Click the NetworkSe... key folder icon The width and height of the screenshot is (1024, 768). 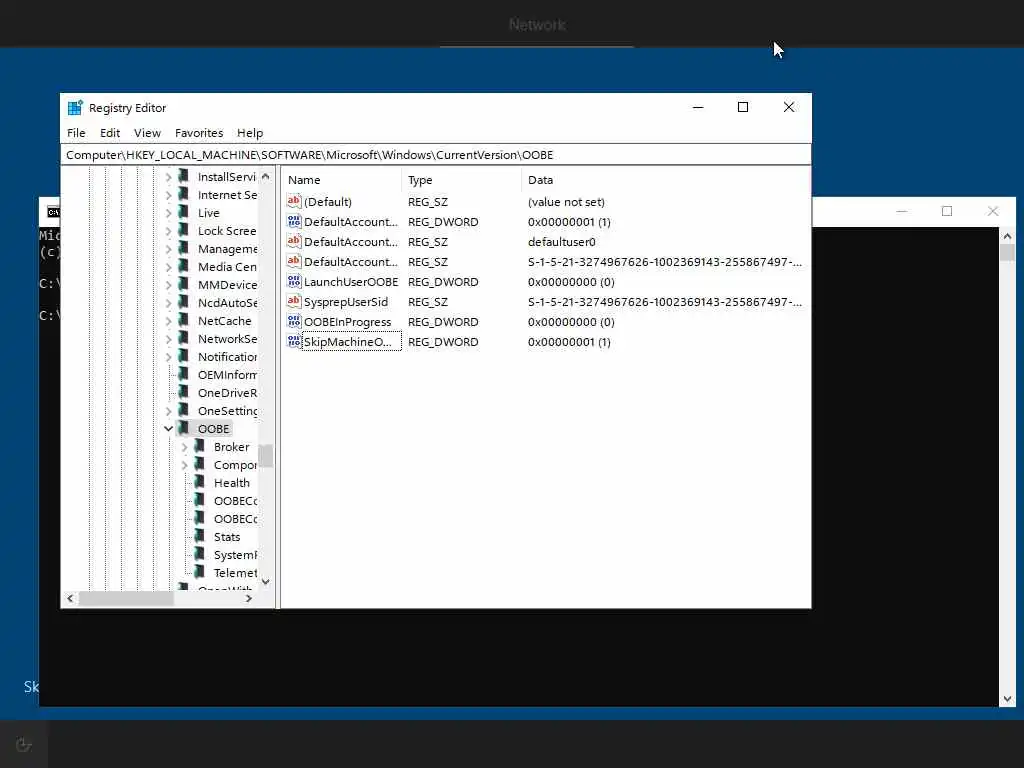(x=184, y=338)
